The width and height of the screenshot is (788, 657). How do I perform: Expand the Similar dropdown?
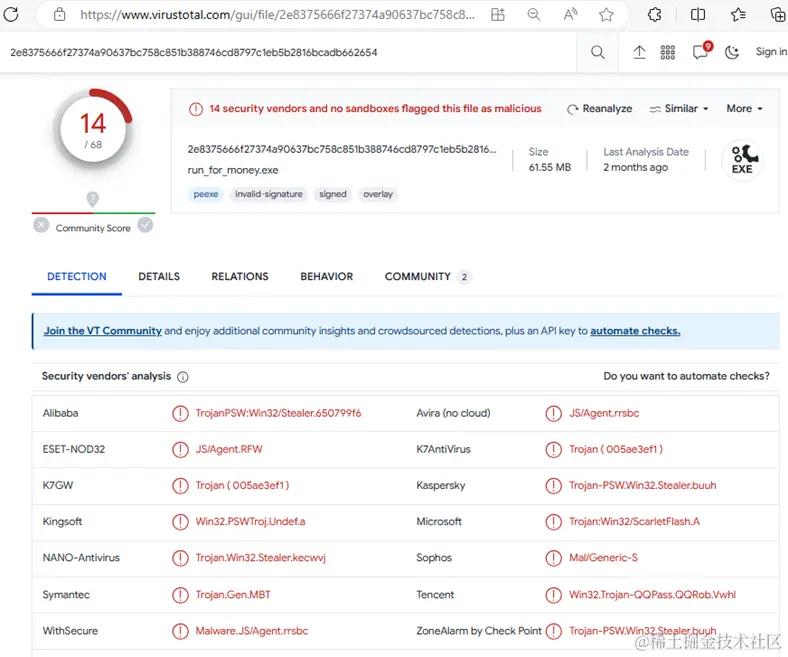(x=679, y=109)
